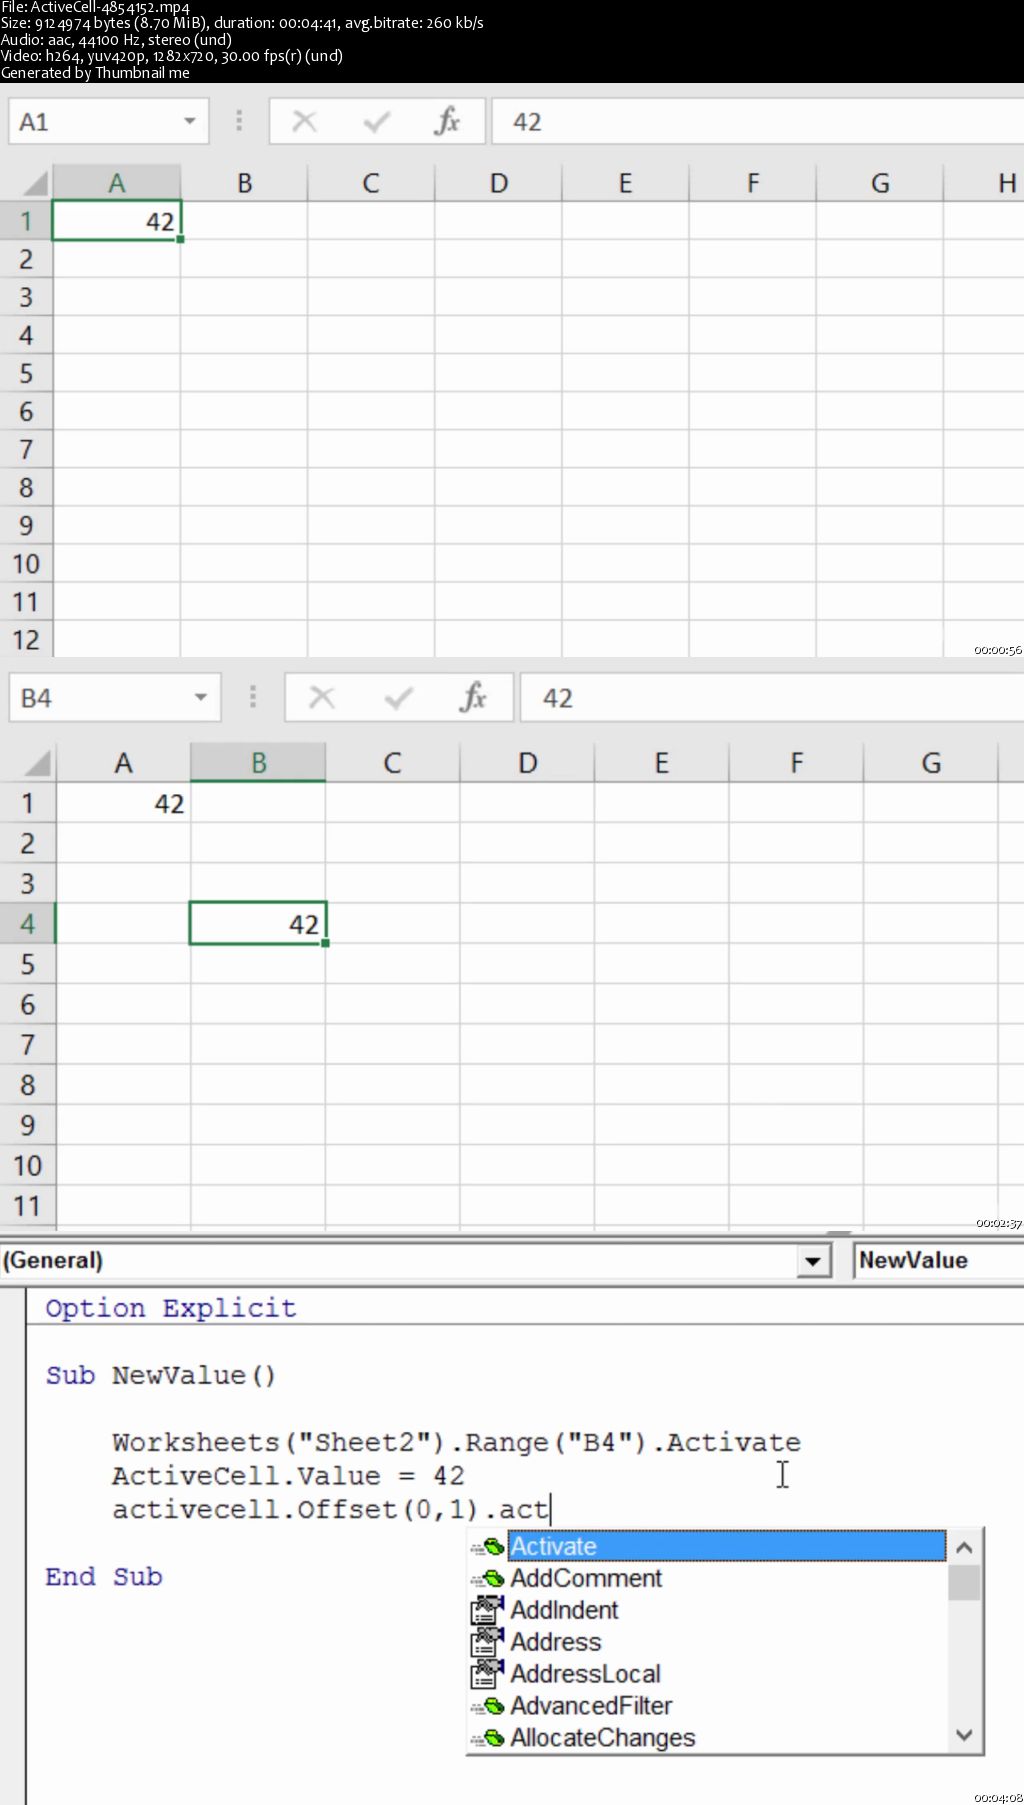Screen dimensions: 1024x1805
Task: Choose AddComment from the IntelliSense list
Action: pyautogui.click(x=586, y=1578)
